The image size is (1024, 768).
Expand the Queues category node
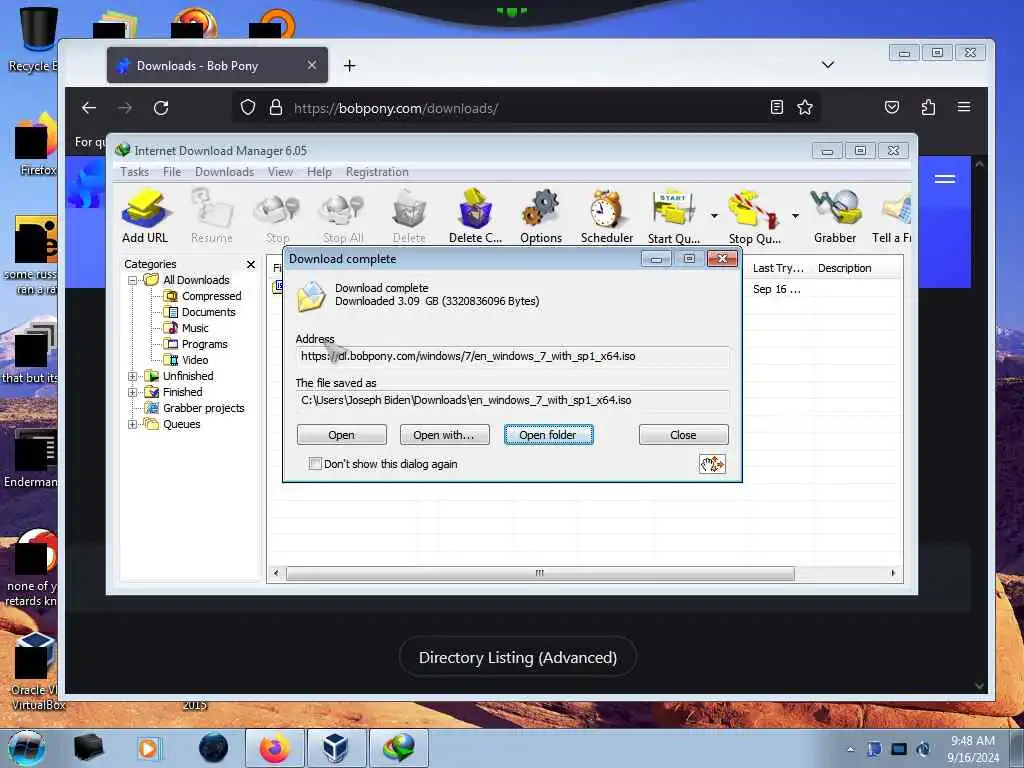coord(133,424)
